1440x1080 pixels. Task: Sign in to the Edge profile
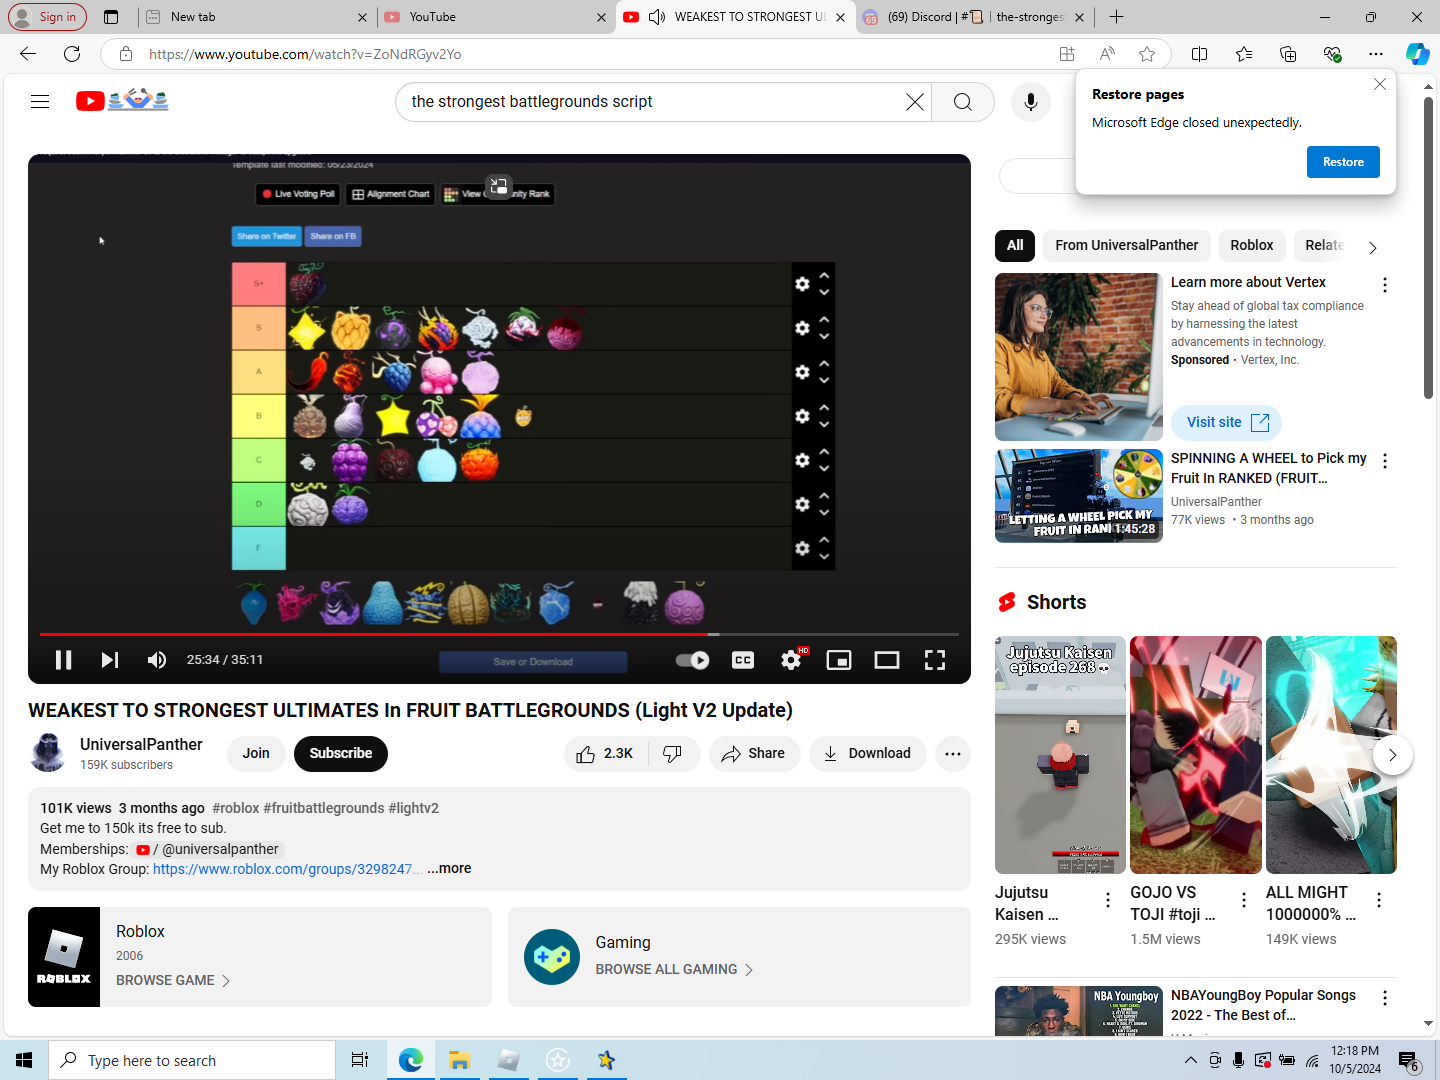[48, 17]
